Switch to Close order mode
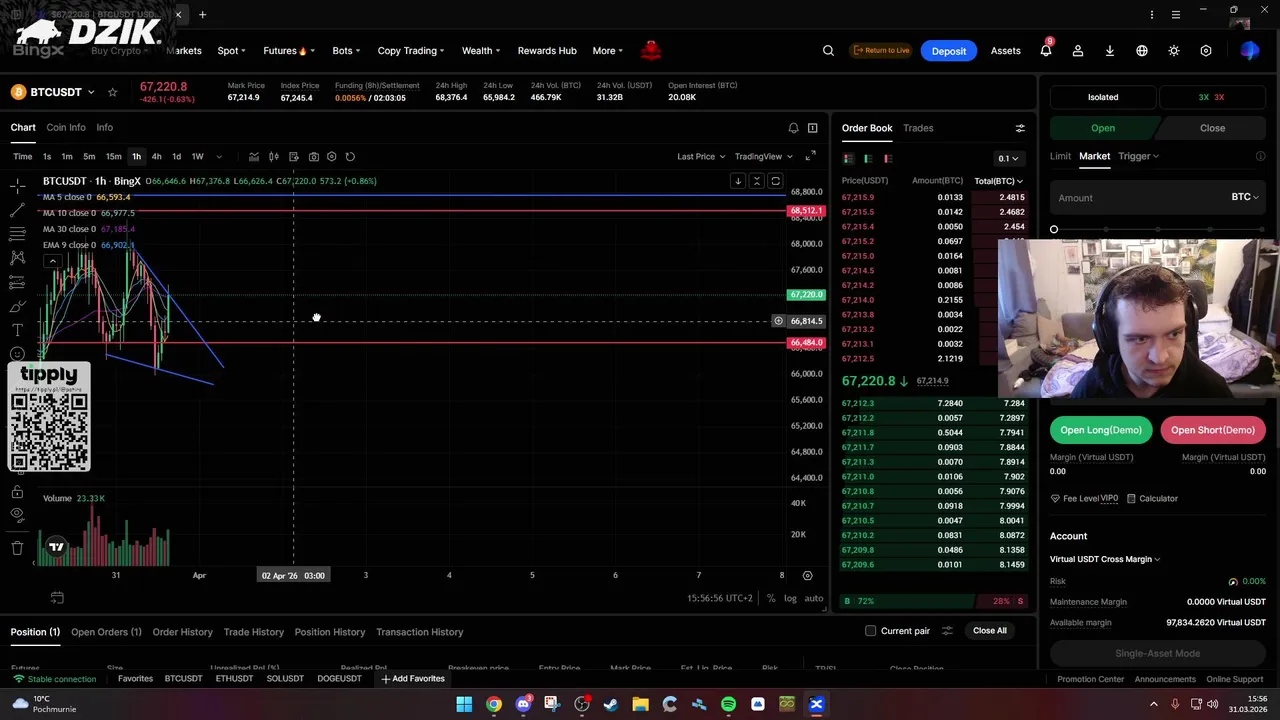The image size is (1280, 720). click(x=1212, y=128)
